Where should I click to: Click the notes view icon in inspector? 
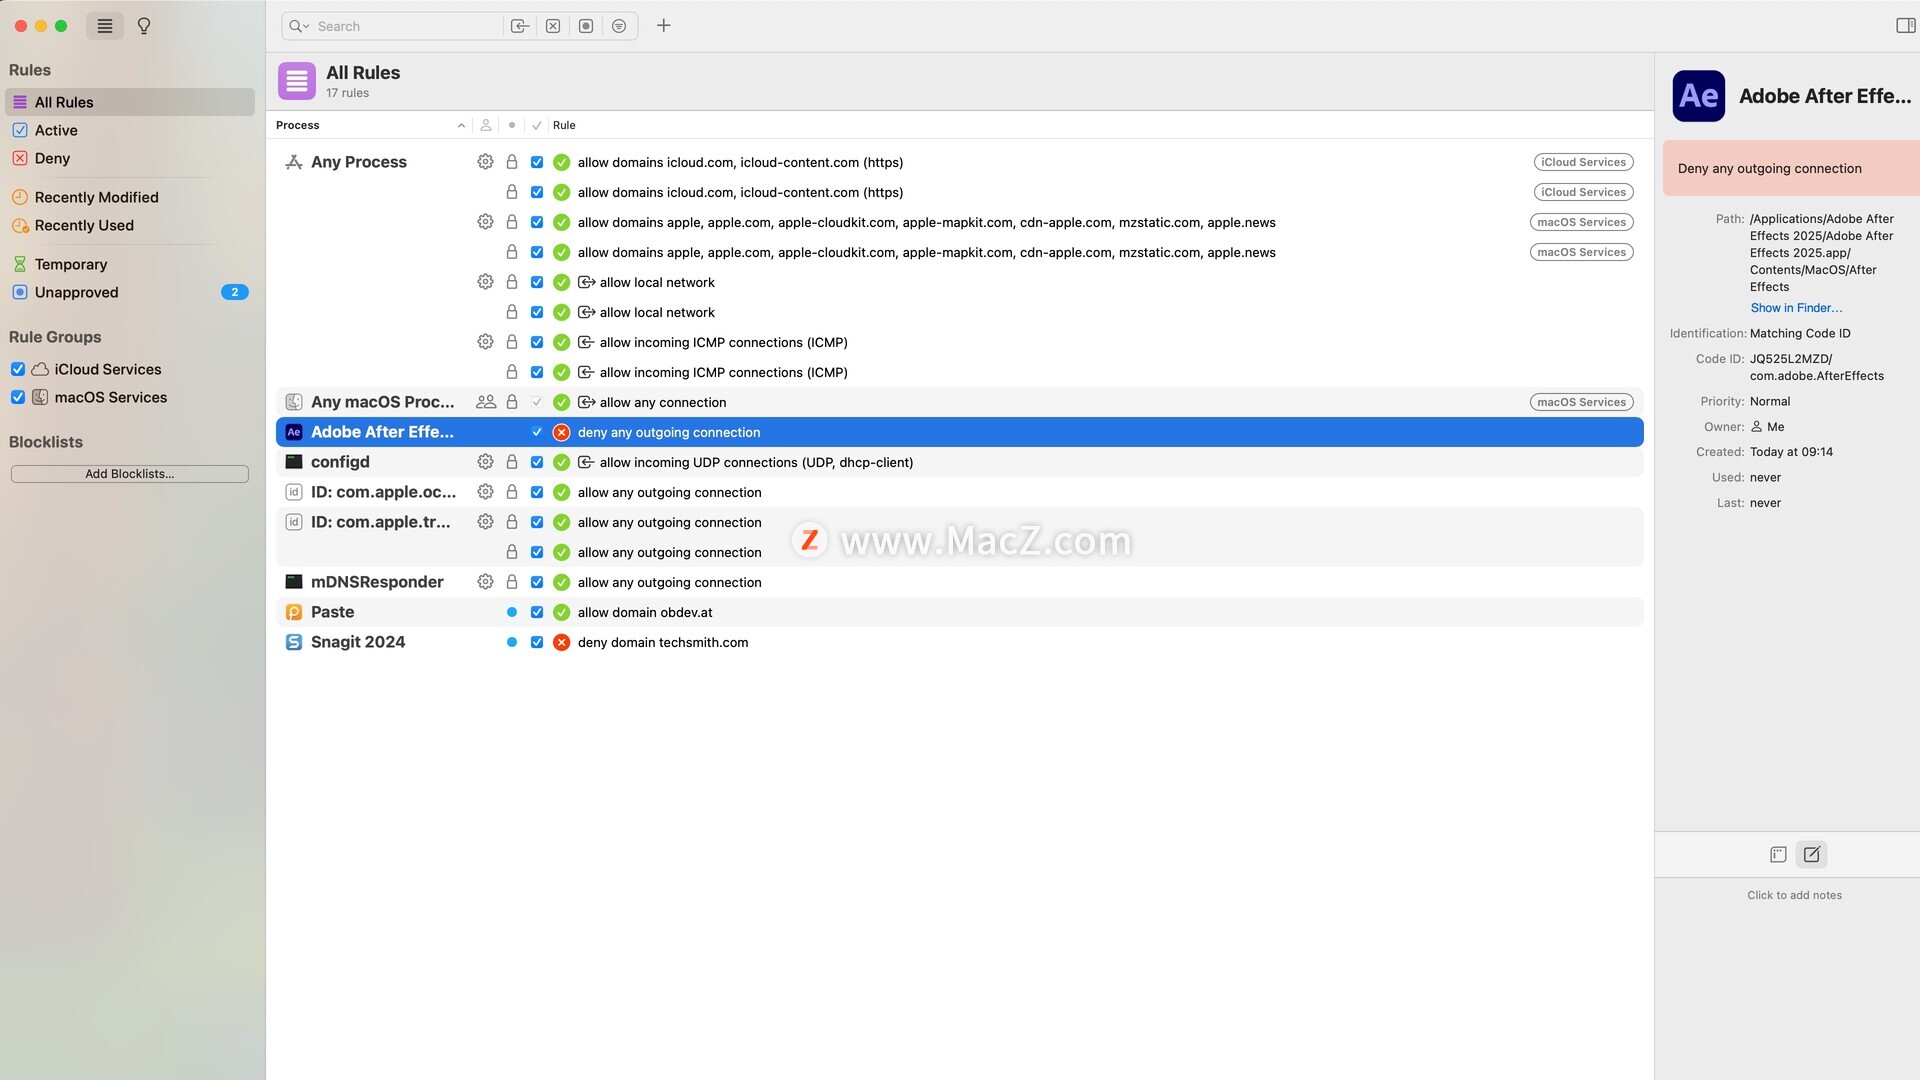point(1778,854)
